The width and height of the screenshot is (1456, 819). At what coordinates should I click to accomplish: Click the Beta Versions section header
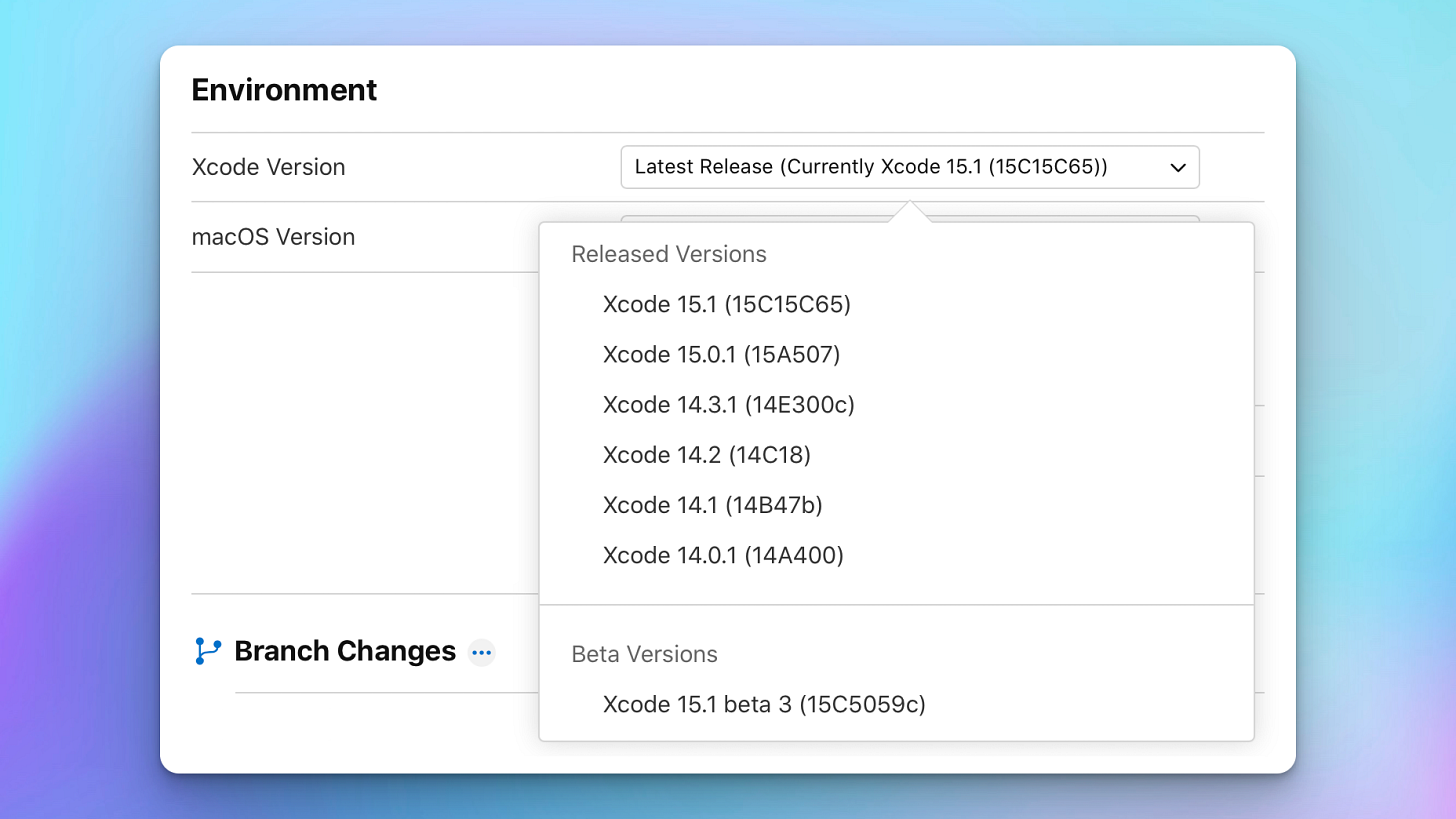click(x=644, y=654)
